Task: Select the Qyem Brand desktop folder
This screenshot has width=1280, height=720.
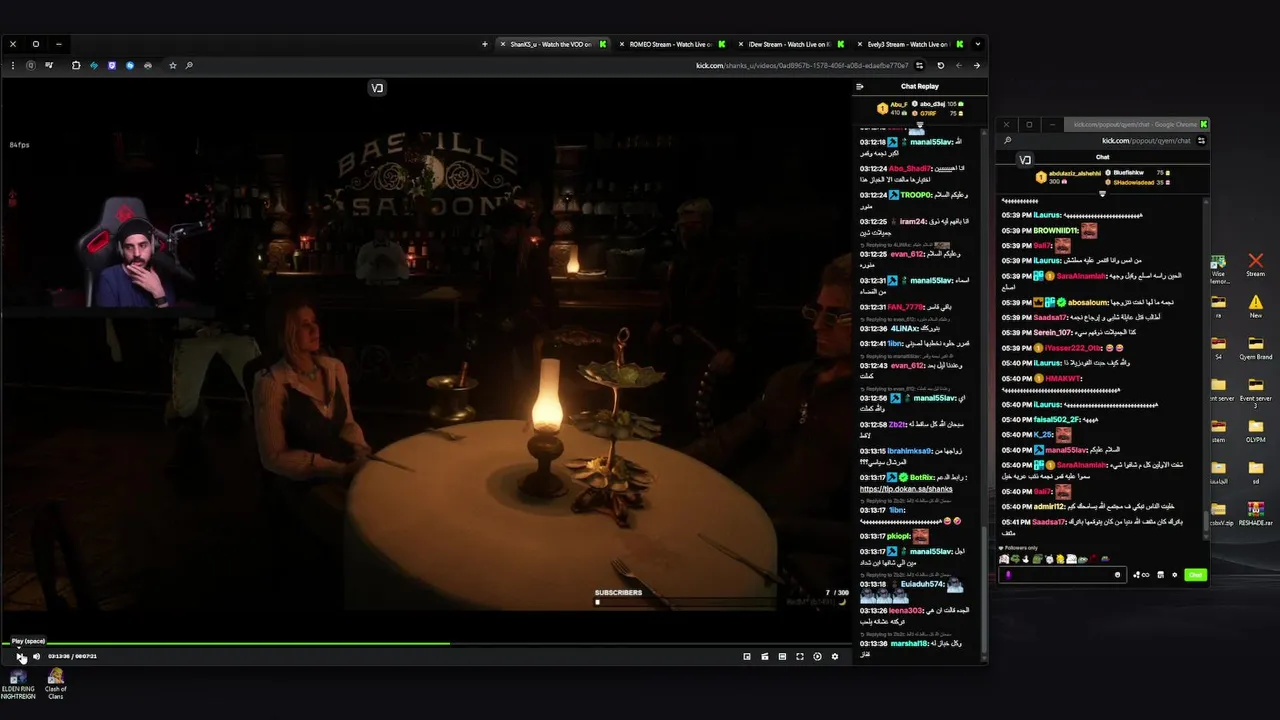Action: click(1256, 349)
